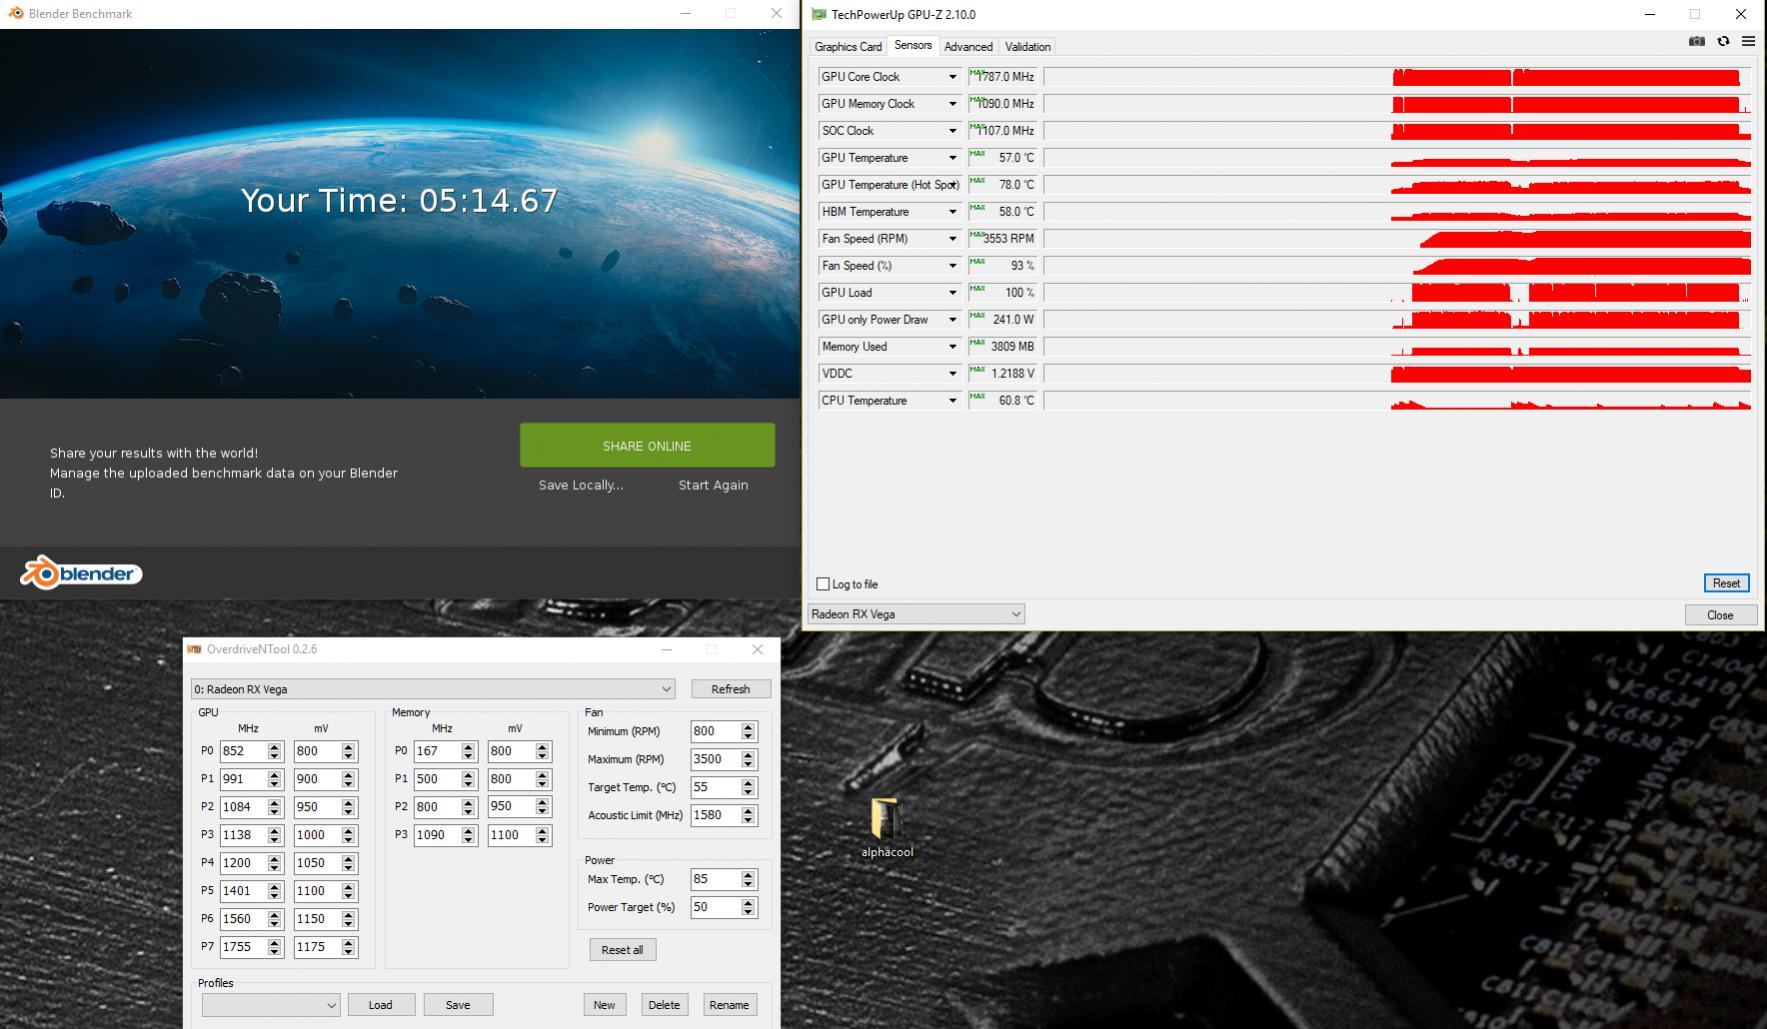Click the SHARE ONLINE button
The width and height of the screenshot is (1767, 1029).
[x=647, y=446]
